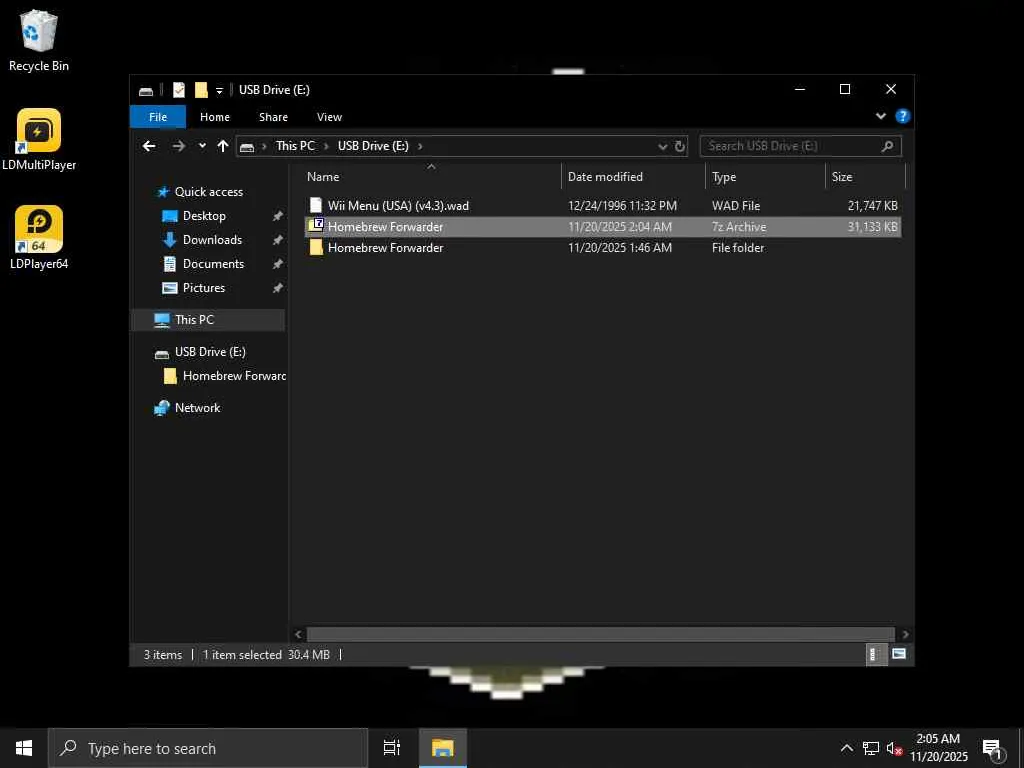Sort files by the Name column header
Screen dimensions: 1024x768
coord(431,176)
